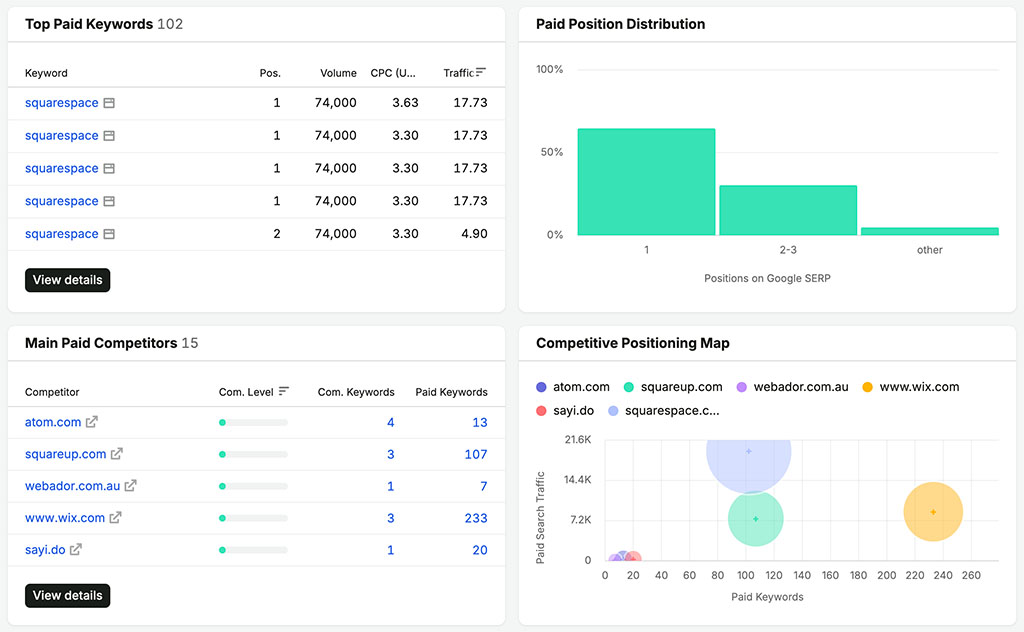Click the Paid Position Distribution heading
Screen dimensions: 1024x632
click(x=620, y=24)
